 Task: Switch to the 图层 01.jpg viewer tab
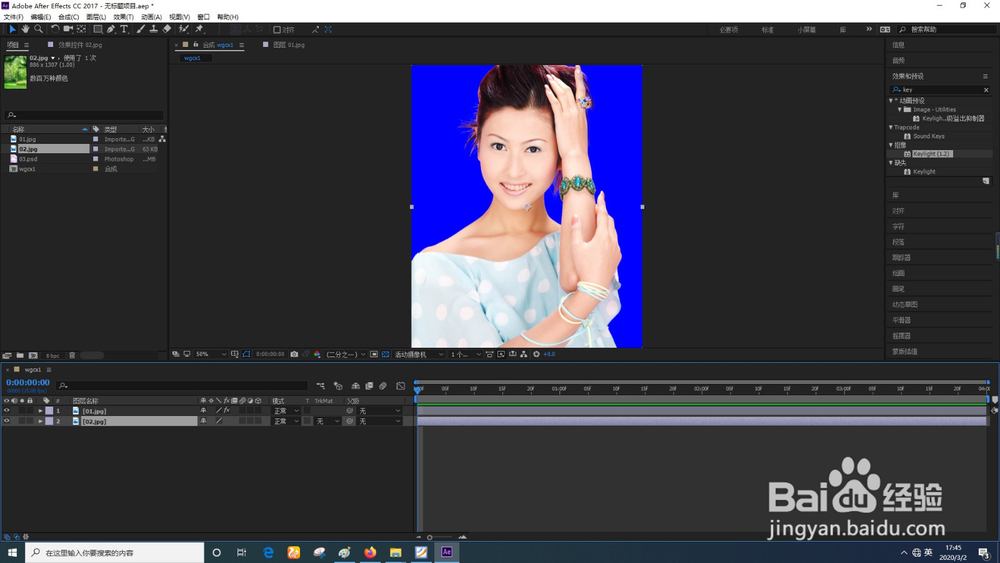(288, 45)
